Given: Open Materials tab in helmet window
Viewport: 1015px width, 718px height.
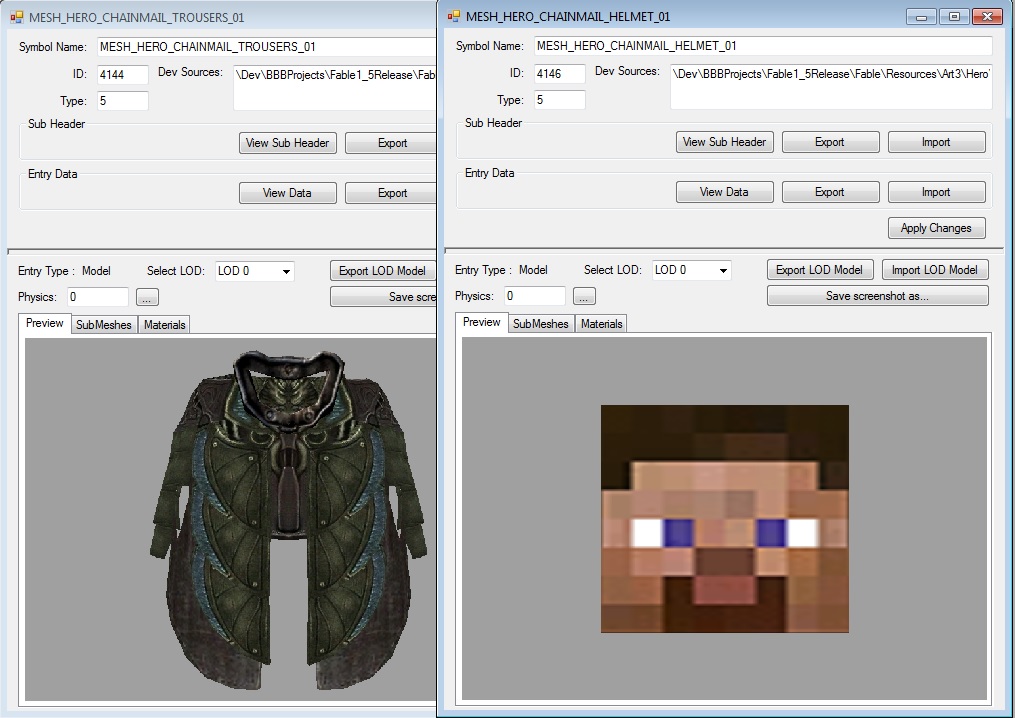Looking at the screenshot, I should (x=601, y=324).
